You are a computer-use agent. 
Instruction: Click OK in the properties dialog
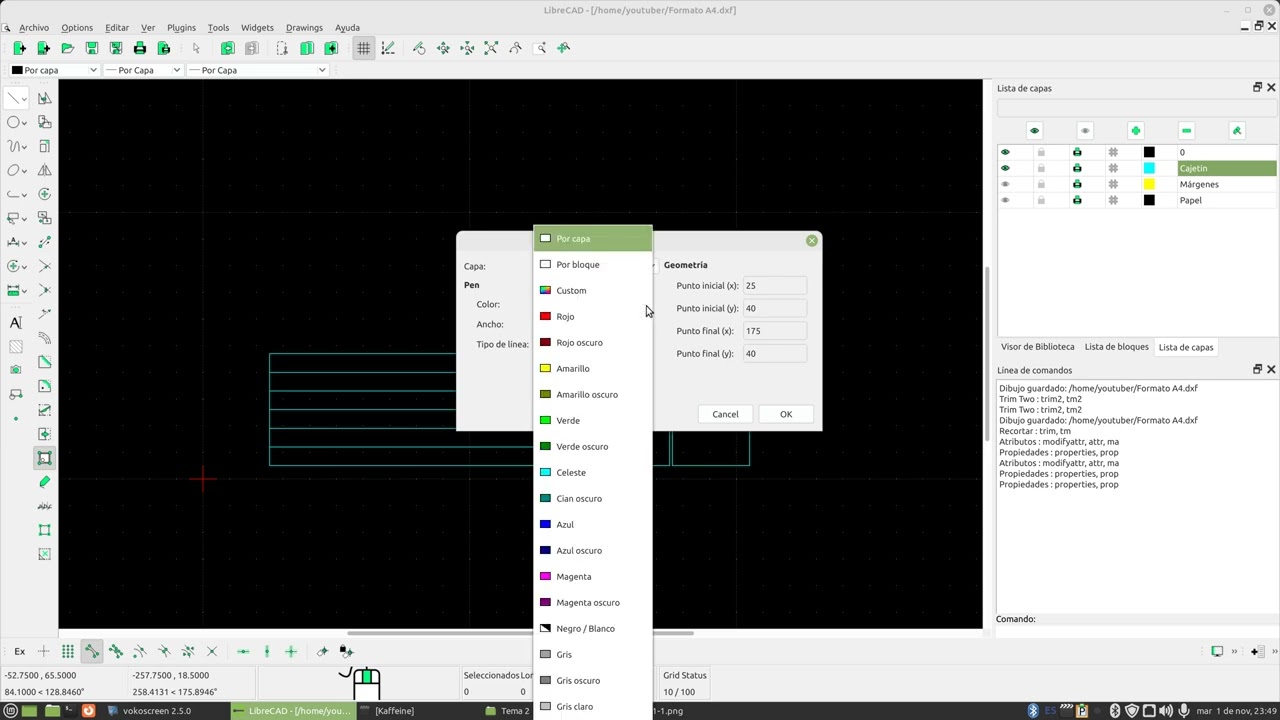pos(786,414)
